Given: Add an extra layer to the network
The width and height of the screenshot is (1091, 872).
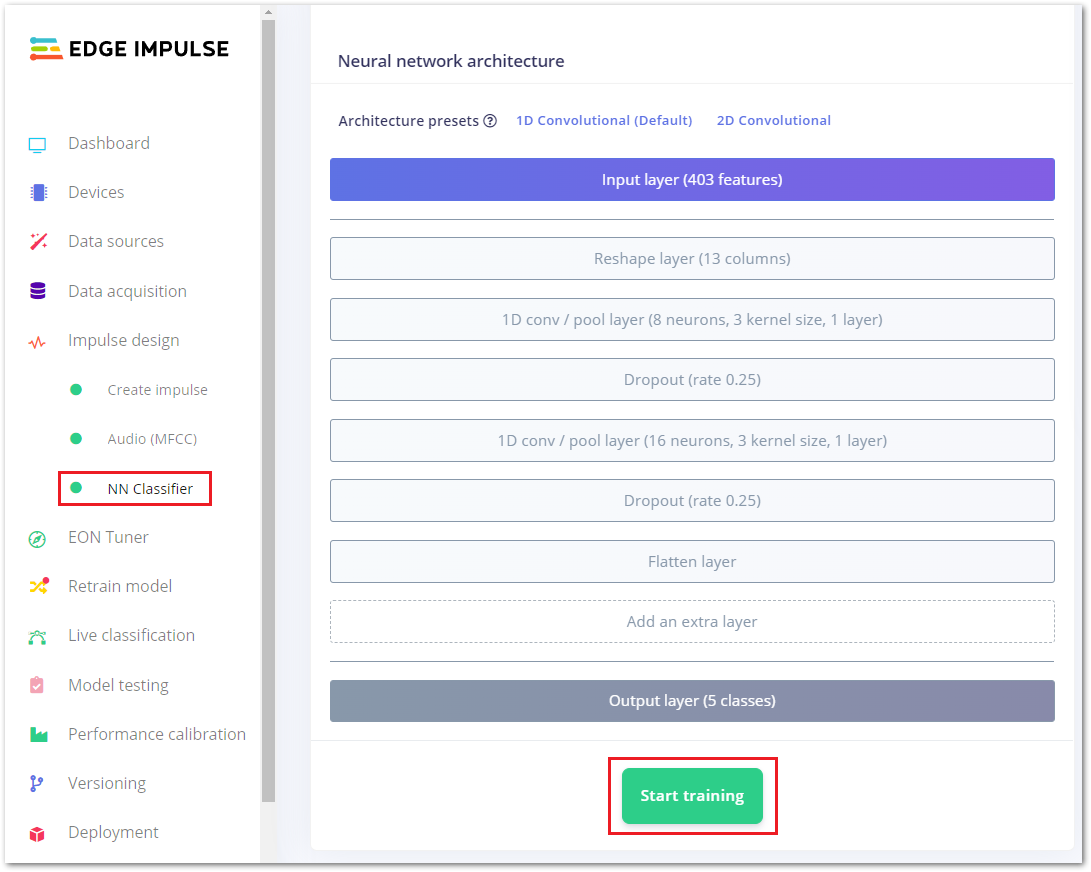Looking at the screenshot, I should 692,621.
